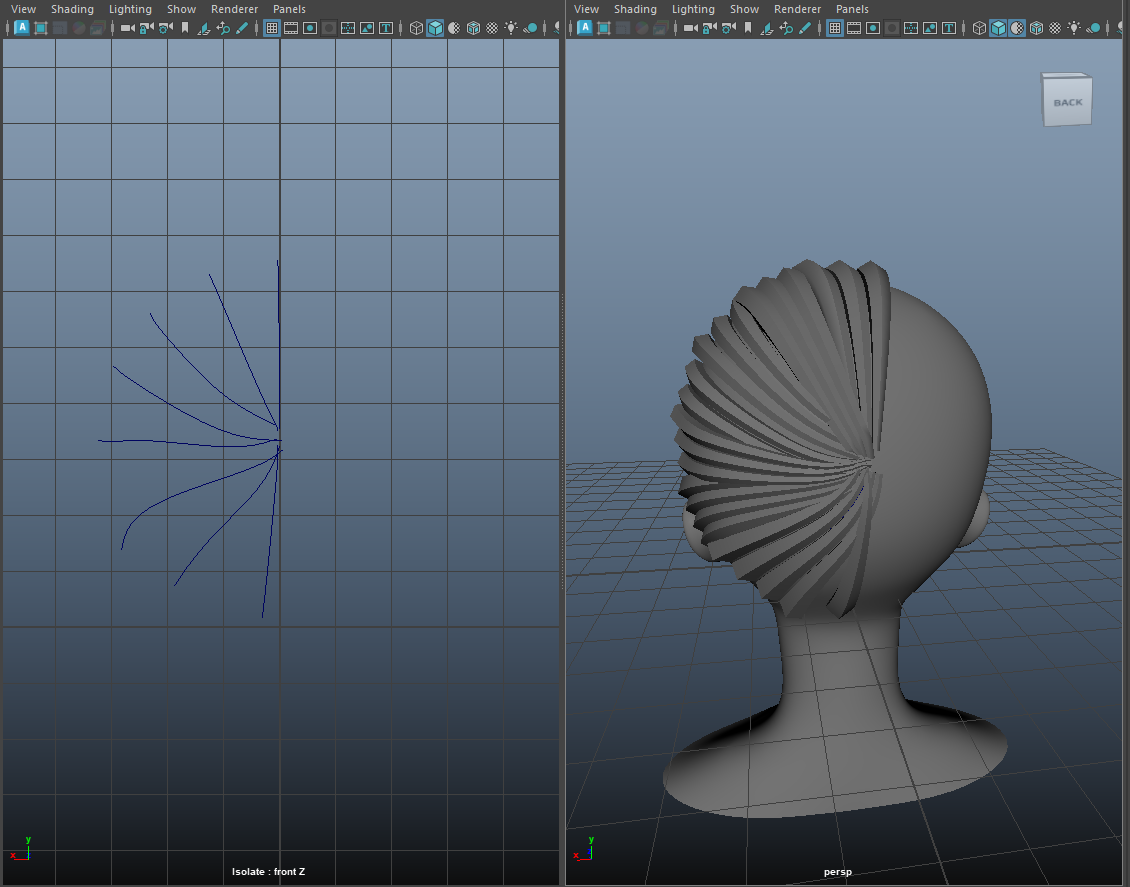Open the Shading menu in persp panel
This screenshot has width=1130, height=887.
click(635, 9)
